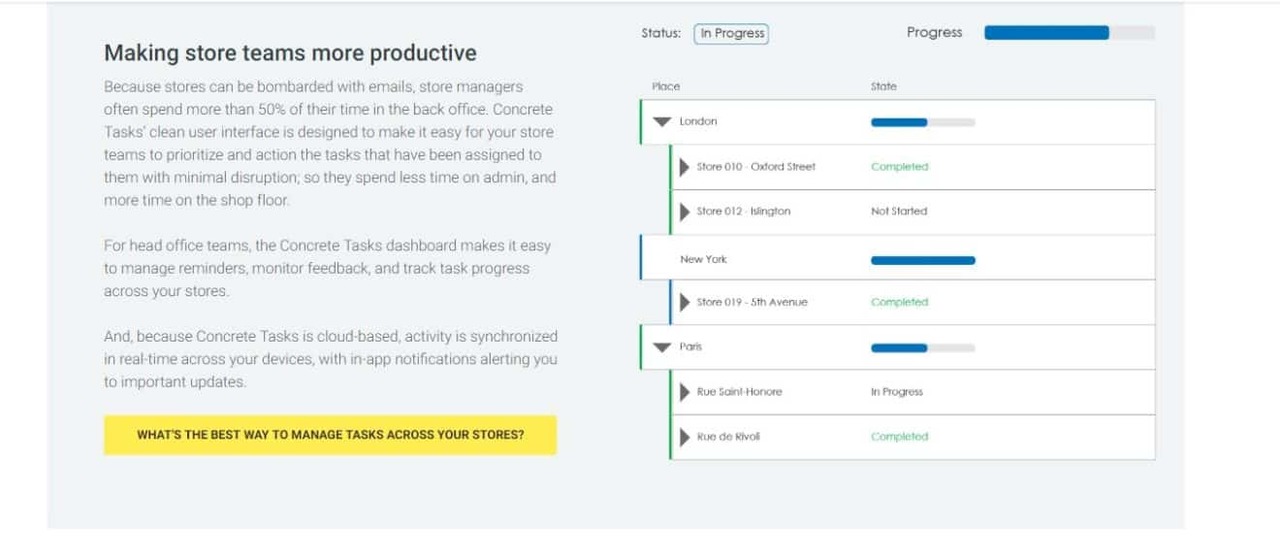Expand arrow beside Rue Saint-Honore
This screenshot has height=560, width=1280.
click(x=685, y=392)
